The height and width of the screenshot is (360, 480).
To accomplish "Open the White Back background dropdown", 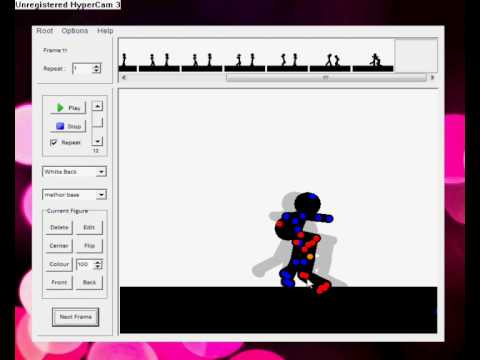I will click(x=74, y=172).
